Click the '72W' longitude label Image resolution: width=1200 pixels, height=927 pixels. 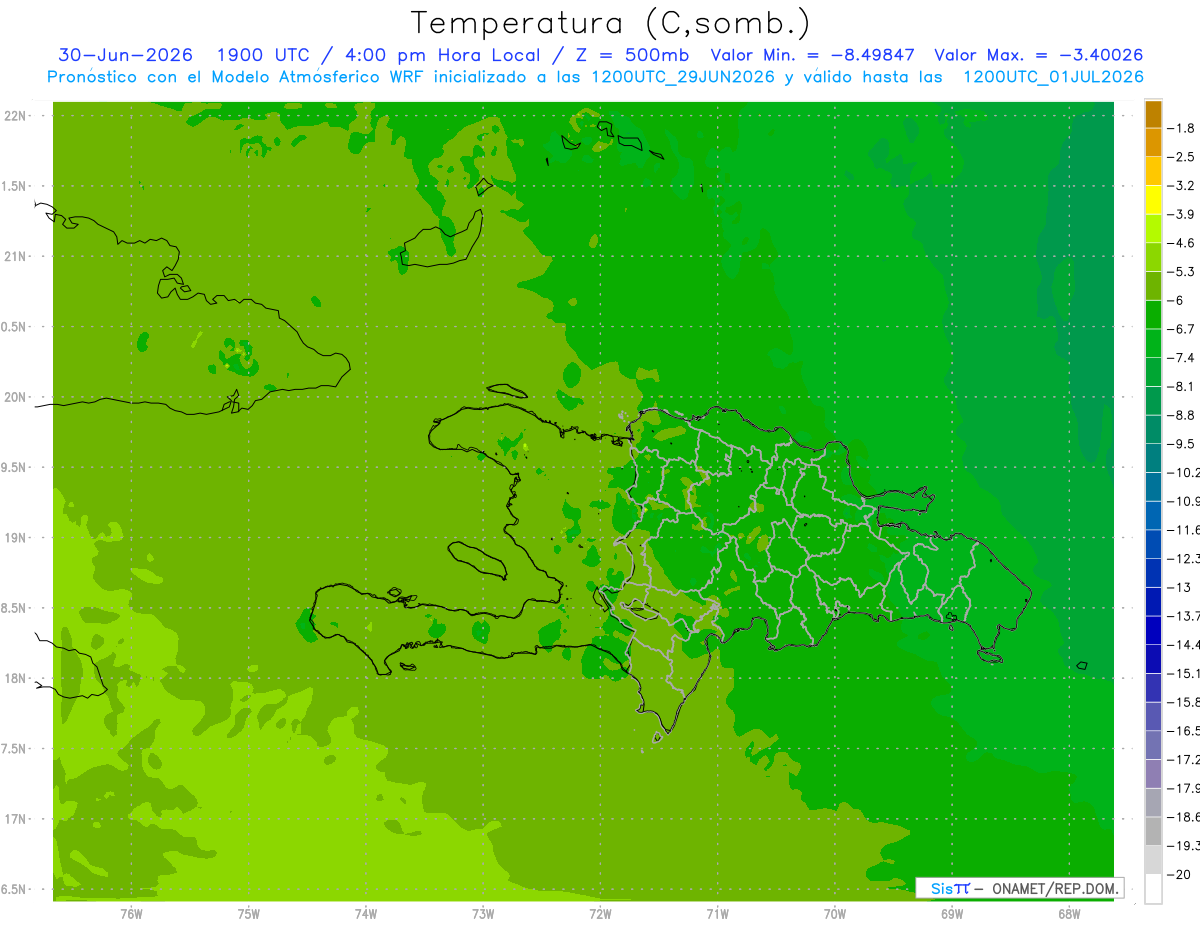600,913
